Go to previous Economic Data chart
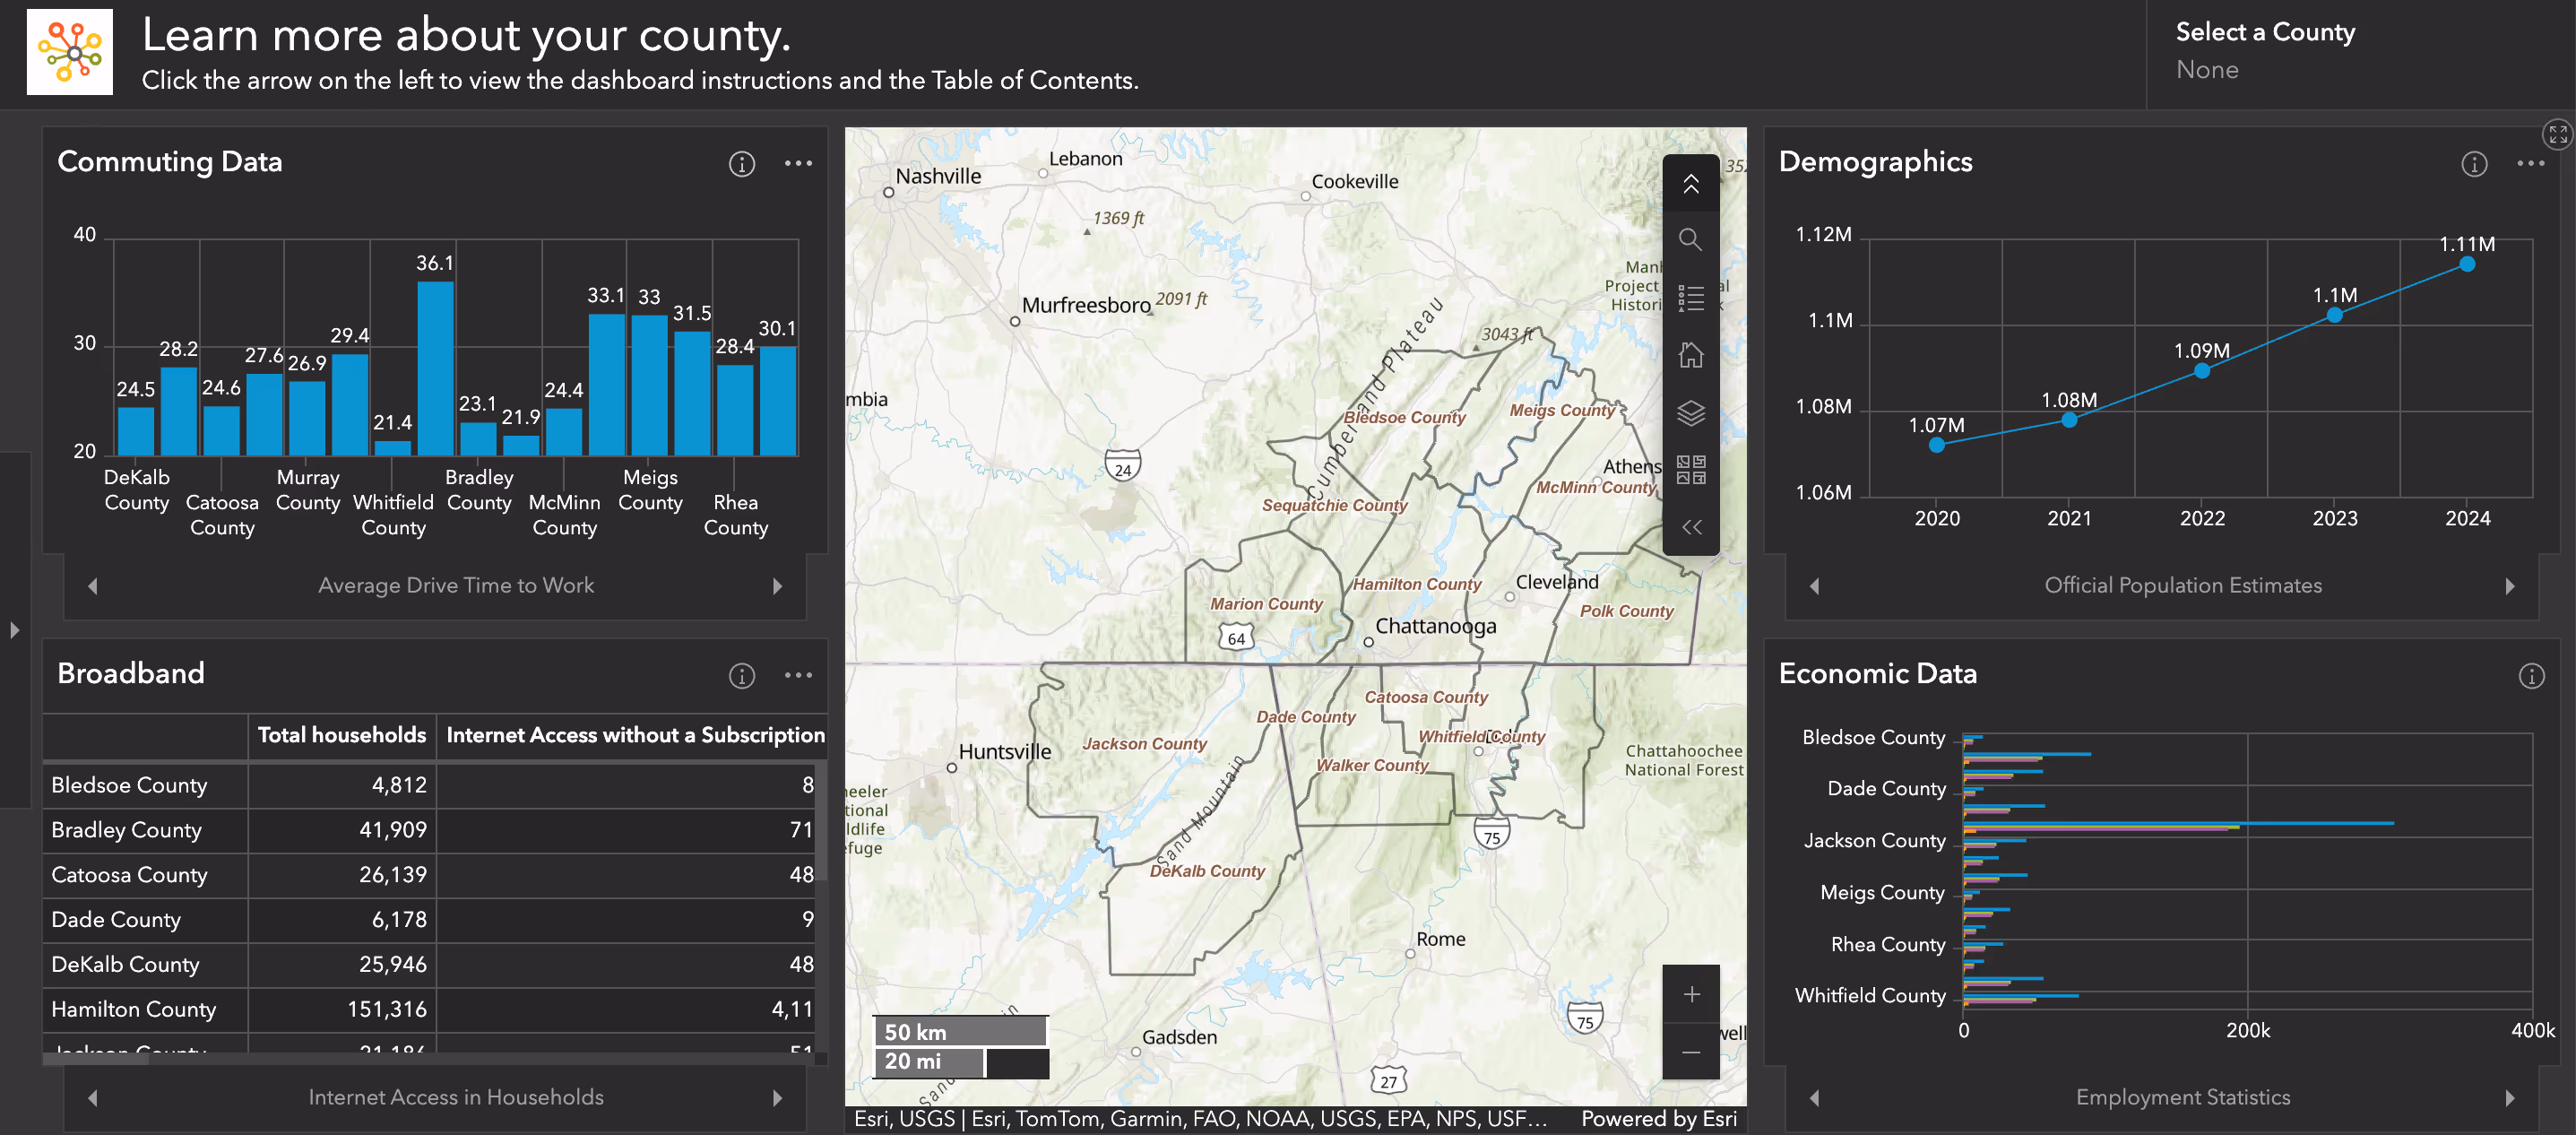Screen dimensions: 2576x1135 coord(1814,1098)
